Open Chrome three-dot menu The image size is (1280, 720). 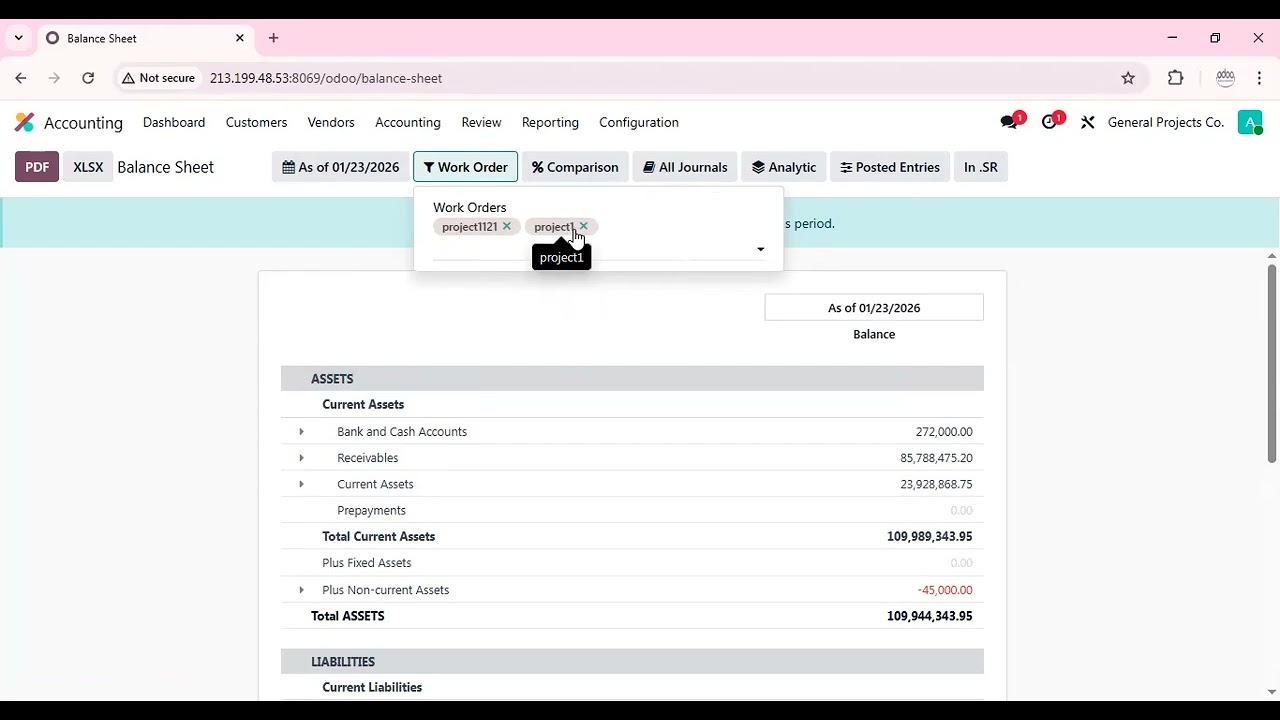[x=1259, y=78]
